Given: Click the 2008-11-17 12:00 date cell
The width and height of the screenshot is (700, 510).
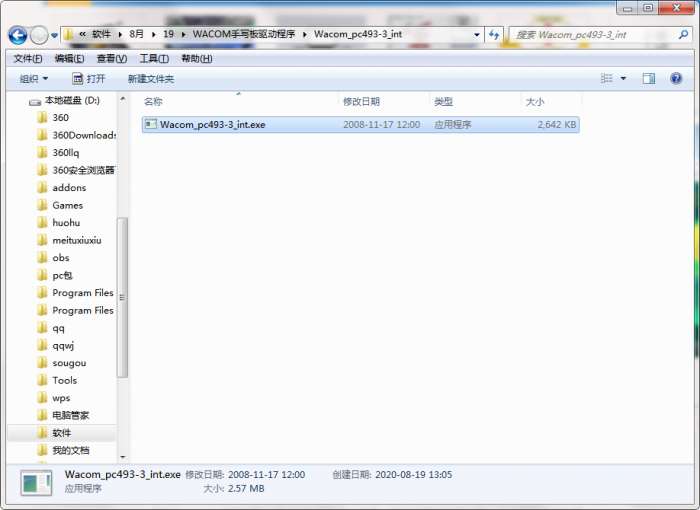Looking at the screenshot, I should click(381, 125).
